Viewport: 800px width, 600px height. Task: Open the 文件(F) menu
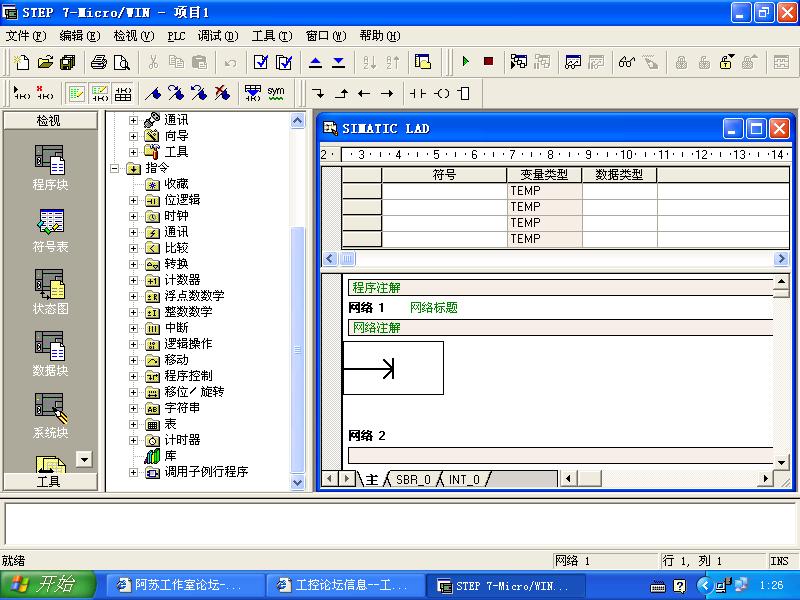pos(26,36)
